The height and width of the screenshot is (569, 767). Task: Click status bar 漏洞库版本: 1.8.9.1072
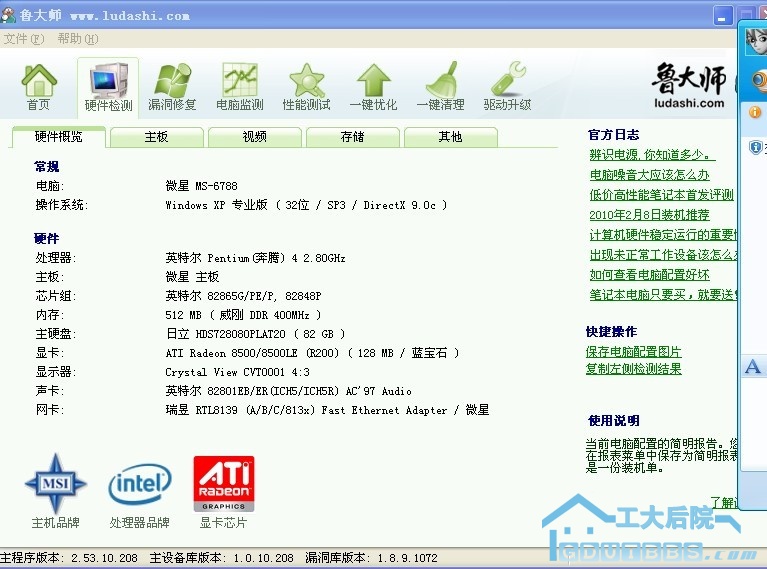click(371, 558)
